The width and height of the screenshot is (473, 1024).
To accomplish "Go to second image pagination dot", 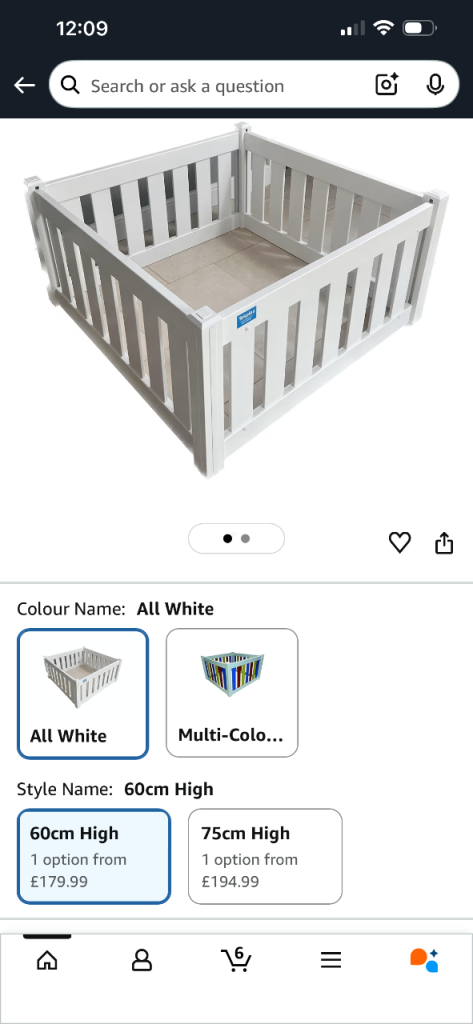I will (246, 539).
